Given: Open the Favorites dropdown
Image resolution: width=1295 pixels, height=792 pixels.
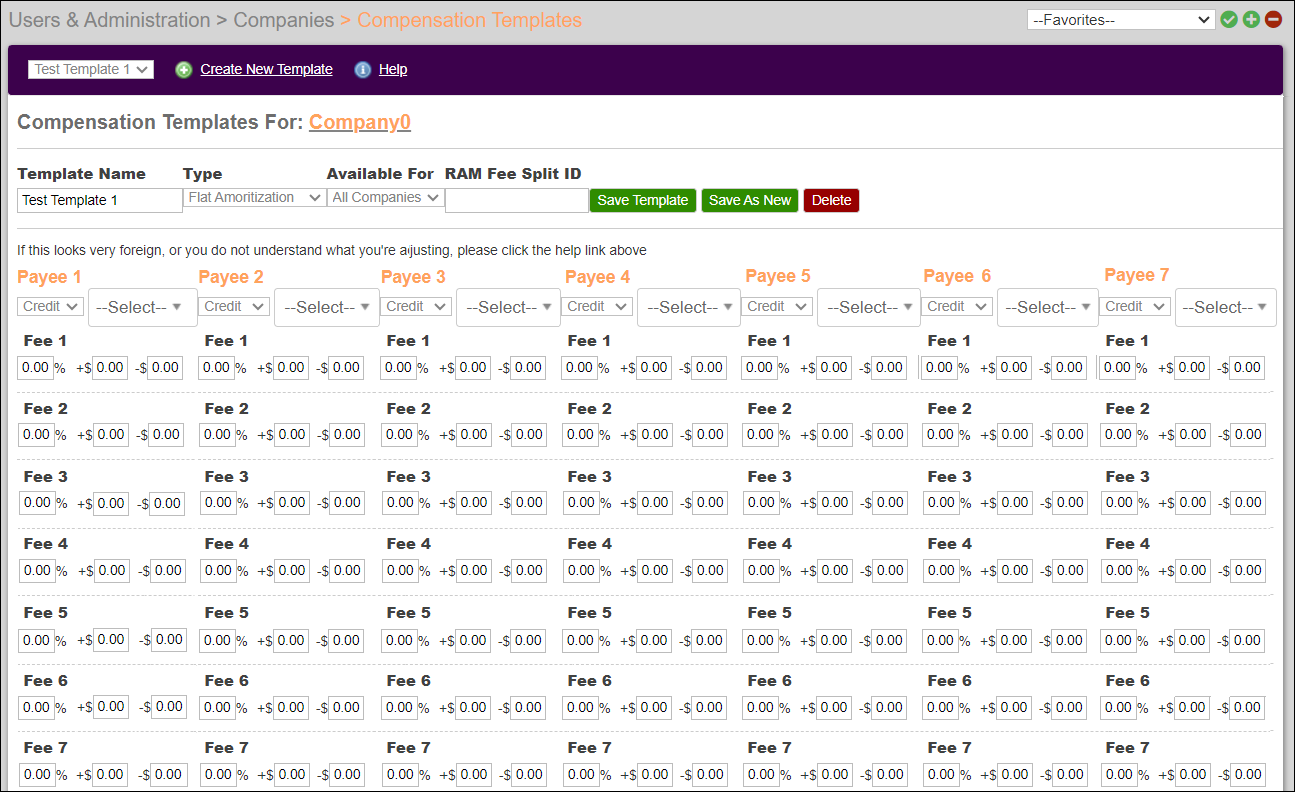Looking at the screenshot, I should tap(1120, 19).
